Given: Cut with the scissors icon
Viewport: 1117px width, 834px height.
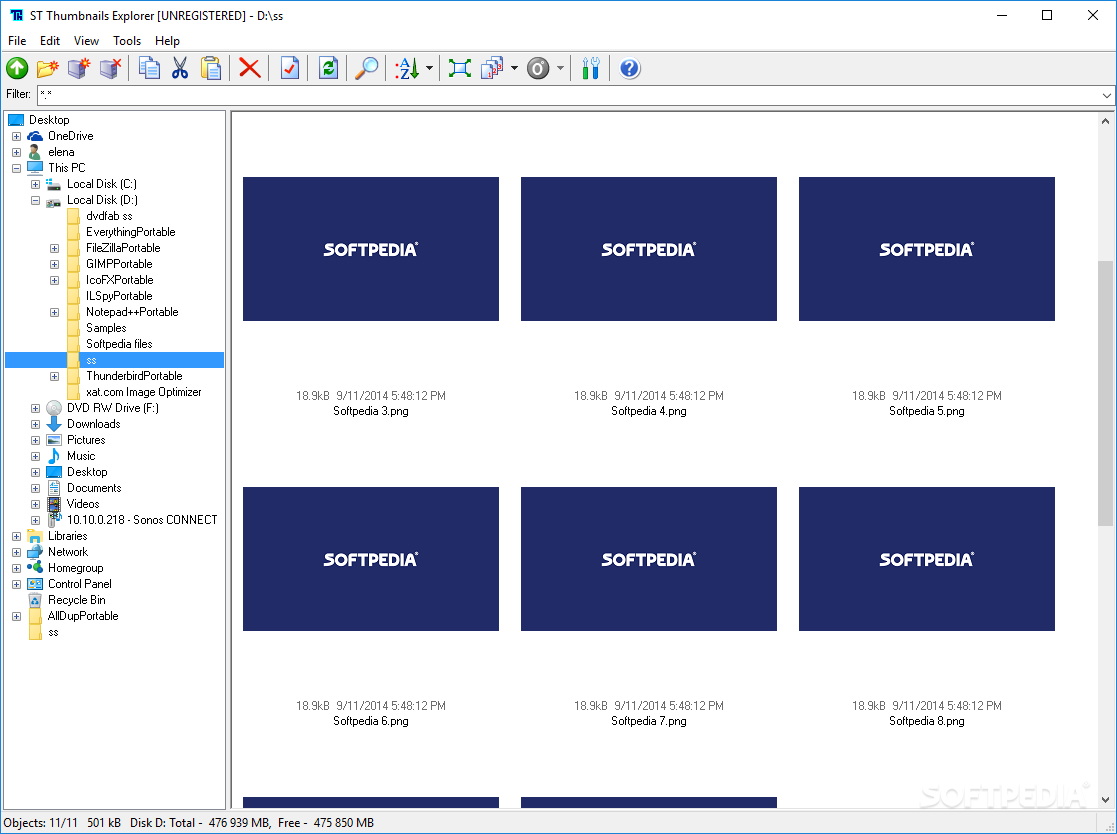Looking at the screenshot, I should (x=180, y=68).
